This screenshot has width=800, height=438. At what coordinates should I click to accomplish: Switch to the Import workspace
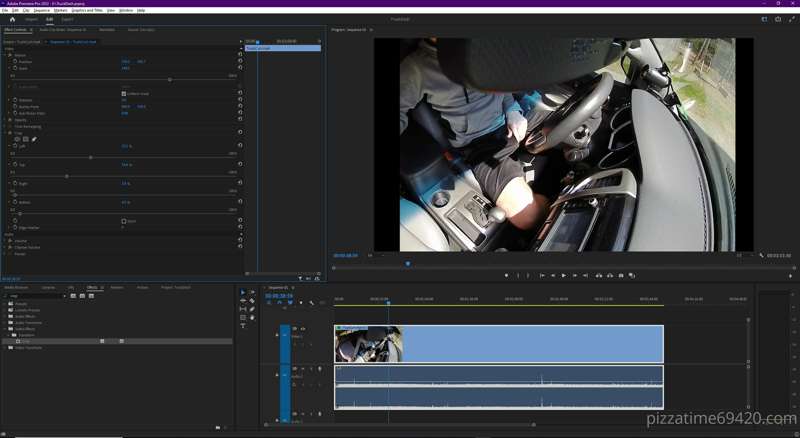coord(31,19)
